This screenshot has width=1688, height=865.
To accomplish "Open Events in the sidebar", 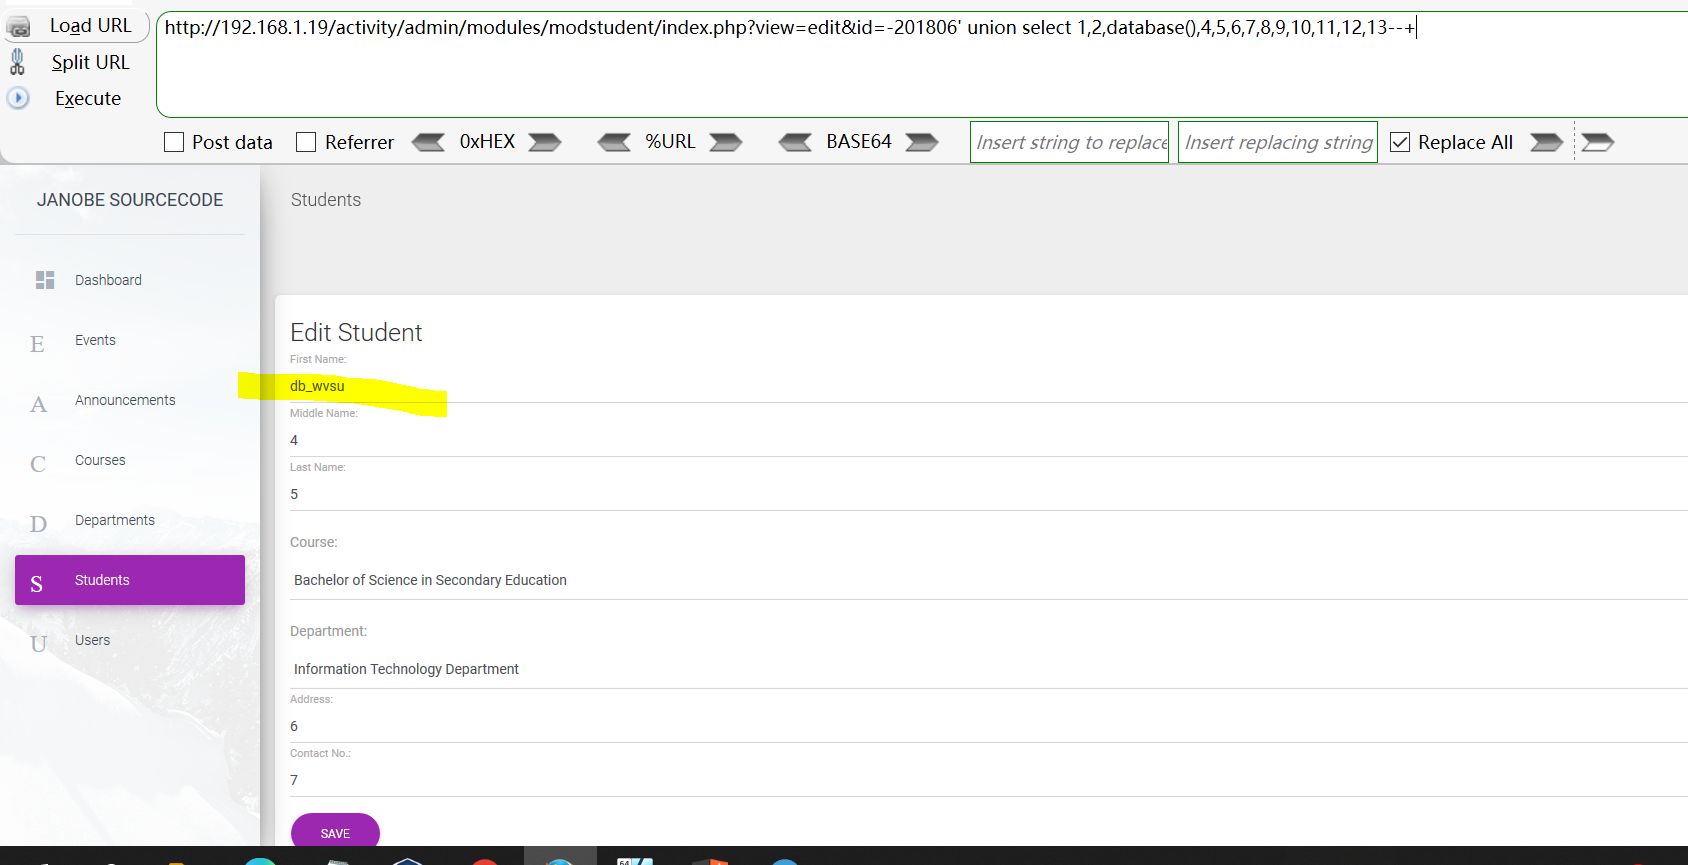I will coord(95,340).
